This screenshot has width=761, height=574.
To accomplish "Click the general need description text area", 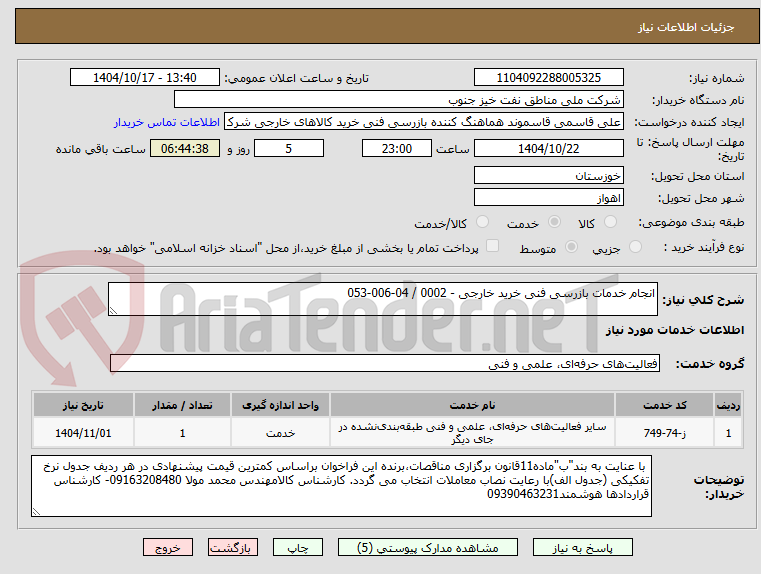I will [x=382, y=299].
